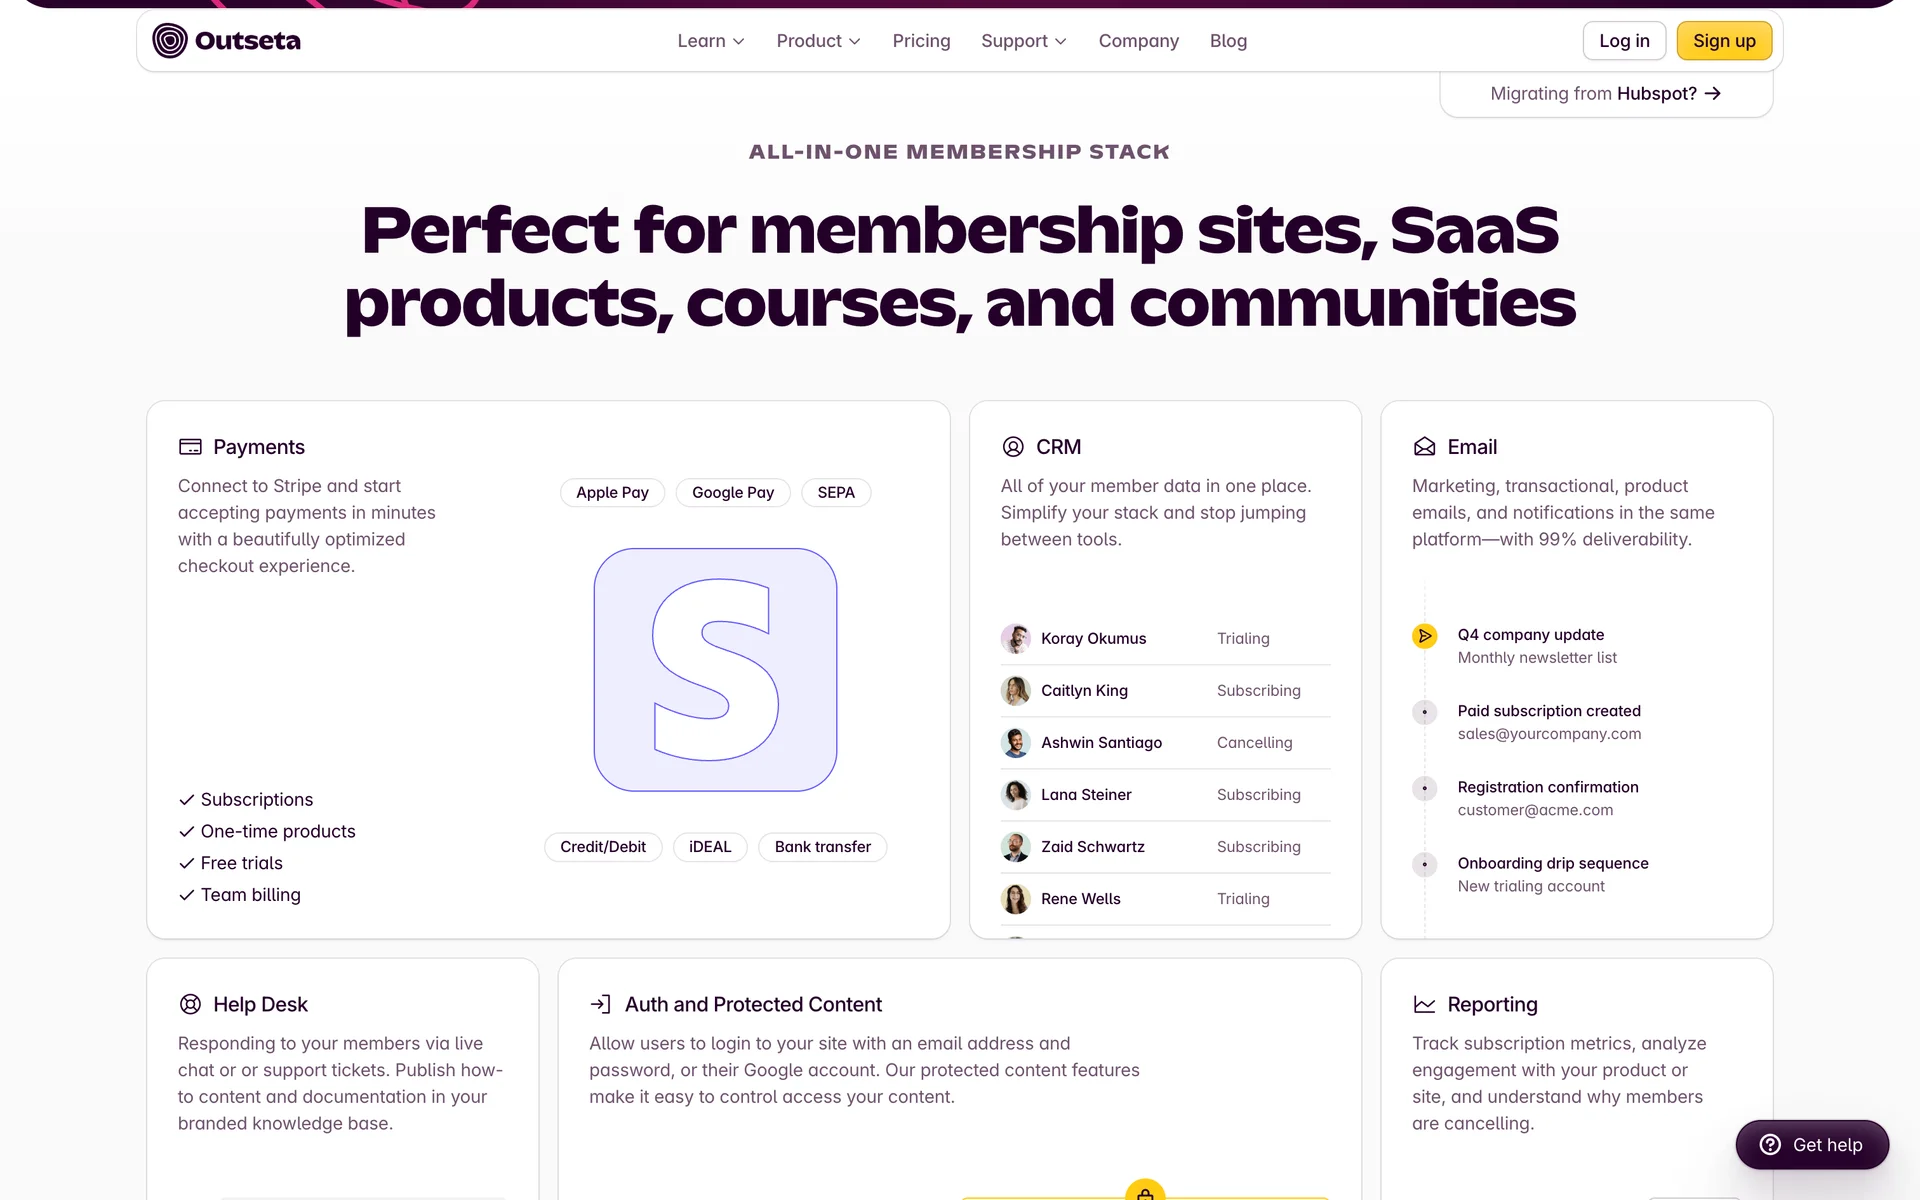1920x1200 pixels.
Task: Click the yellow Q4 company update send icon
Action: click(x=1424, y=636)
